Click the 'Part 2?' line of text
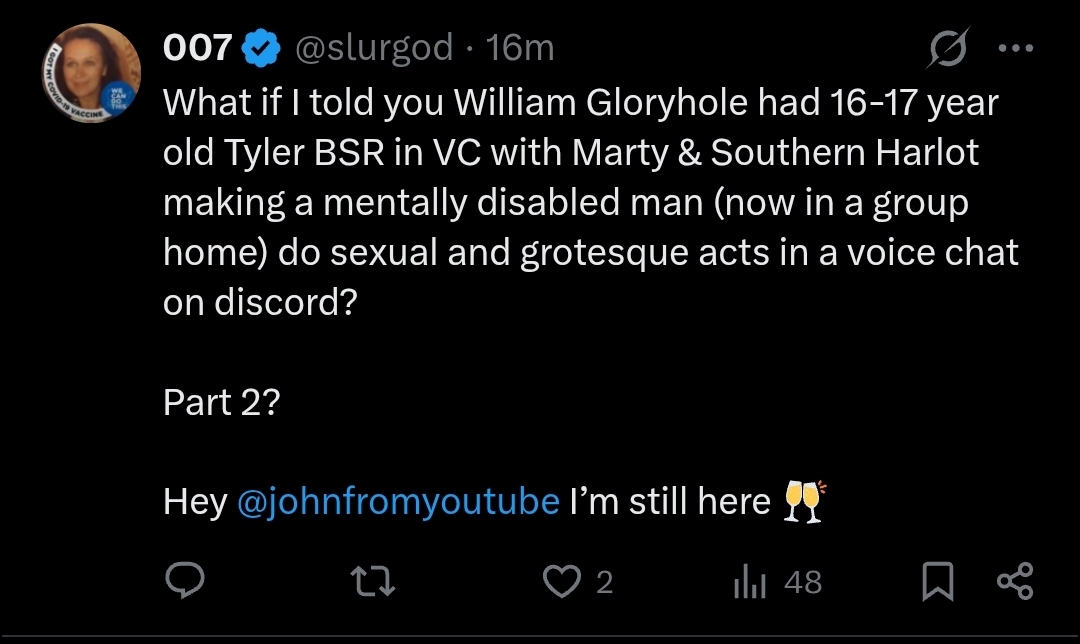The height and width of the screenshot is (644, 1080). pyautogui.click(x=222, y=402)
